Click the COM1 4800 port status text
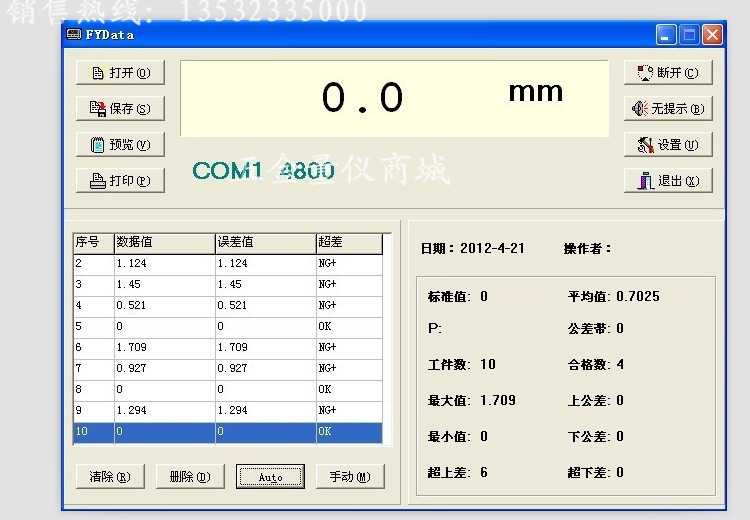 [x=263, y=171]
